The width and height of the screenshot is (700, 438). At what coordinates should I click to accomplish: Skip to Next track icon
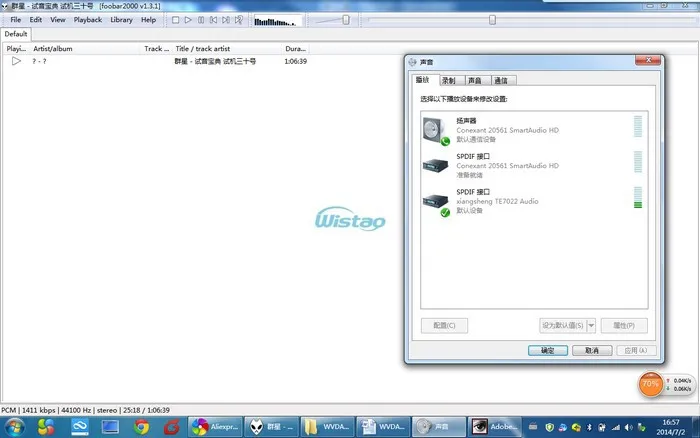(226, 20)
